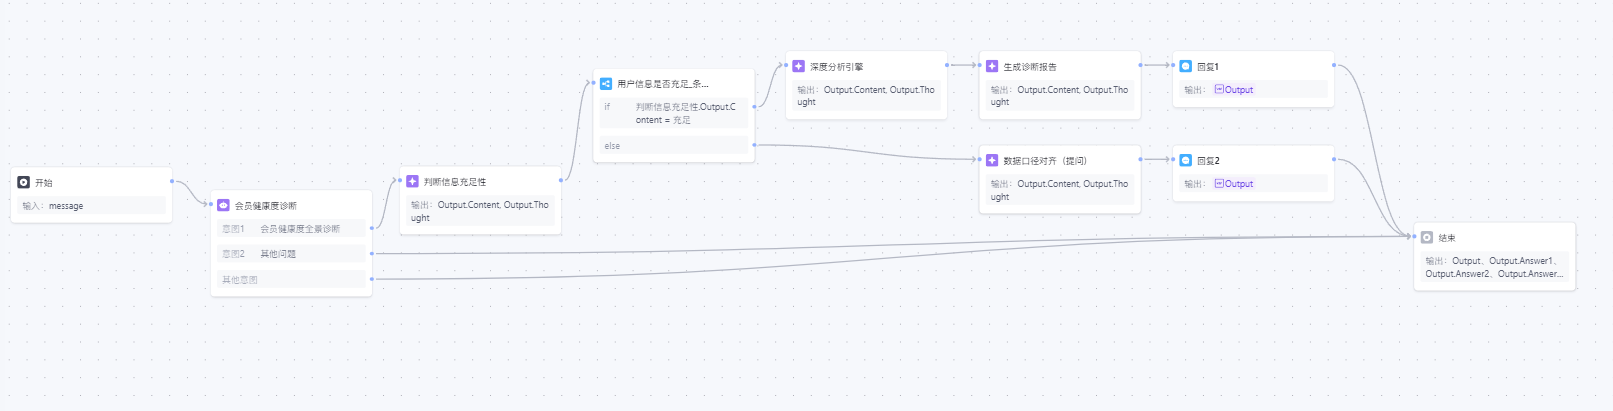Select the else branch row
This screenshot has height=411, width=1613.
673,146
